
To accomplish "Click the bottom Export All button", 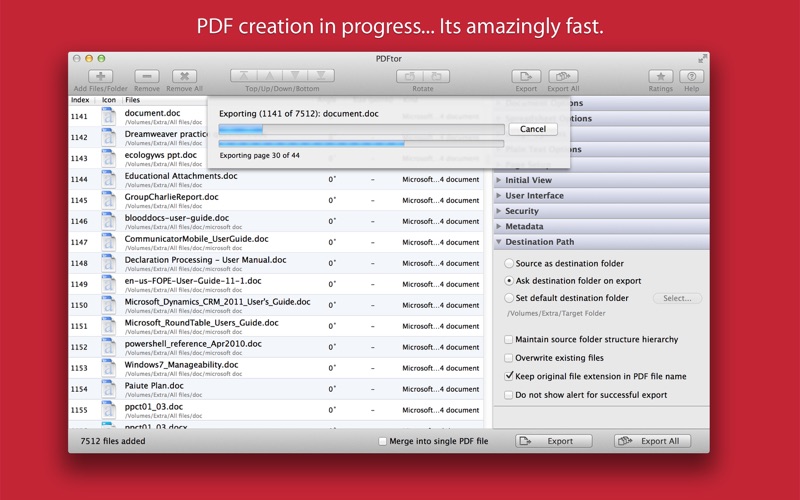I will click(653, 441).
